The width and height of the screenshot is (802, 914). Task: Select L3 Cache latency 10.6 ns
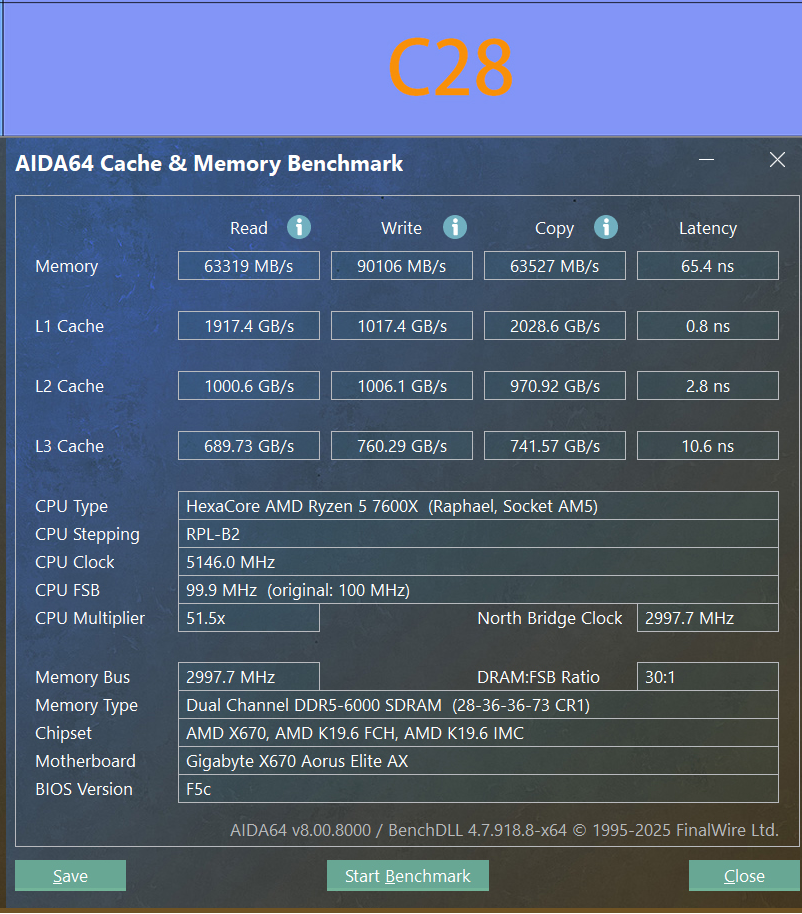pos(708,446)
